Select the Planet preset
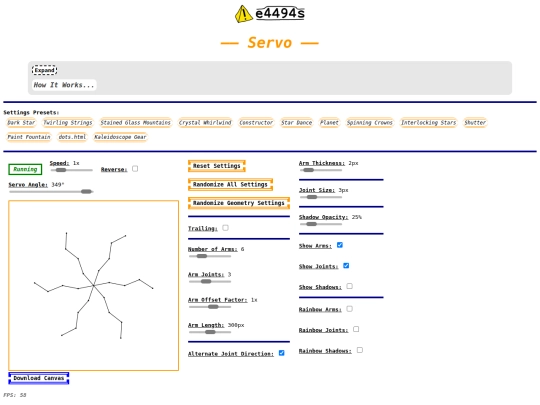 pyautogui.click(x=329, y=123)
